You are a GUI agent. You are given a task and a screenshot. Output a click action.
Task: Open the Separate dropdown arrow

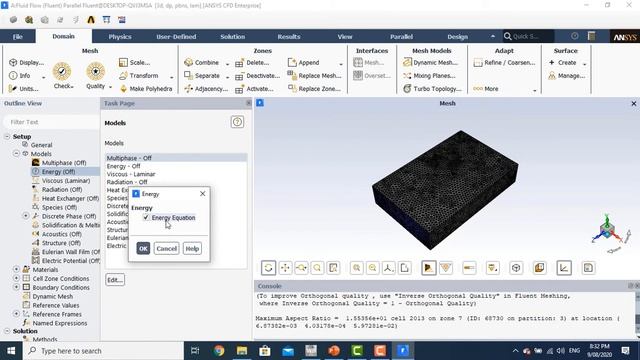(227, 77)
